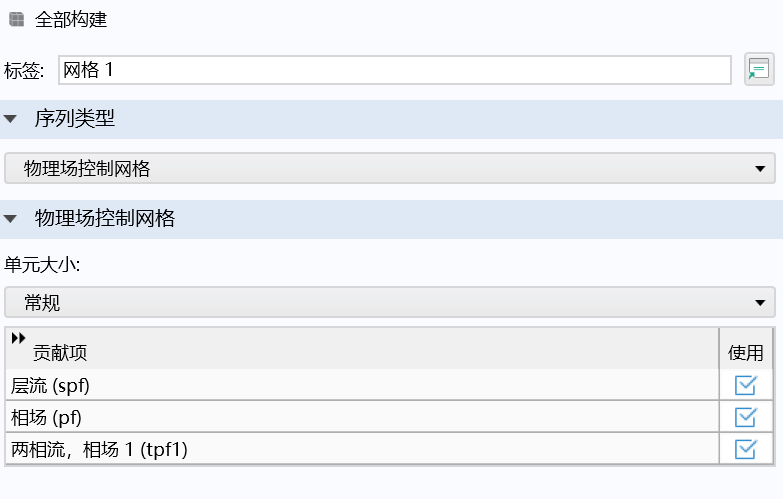783x499 pixels.
Task: Click the Build All (全部构建) mesh icon
Action: (16, 19)
